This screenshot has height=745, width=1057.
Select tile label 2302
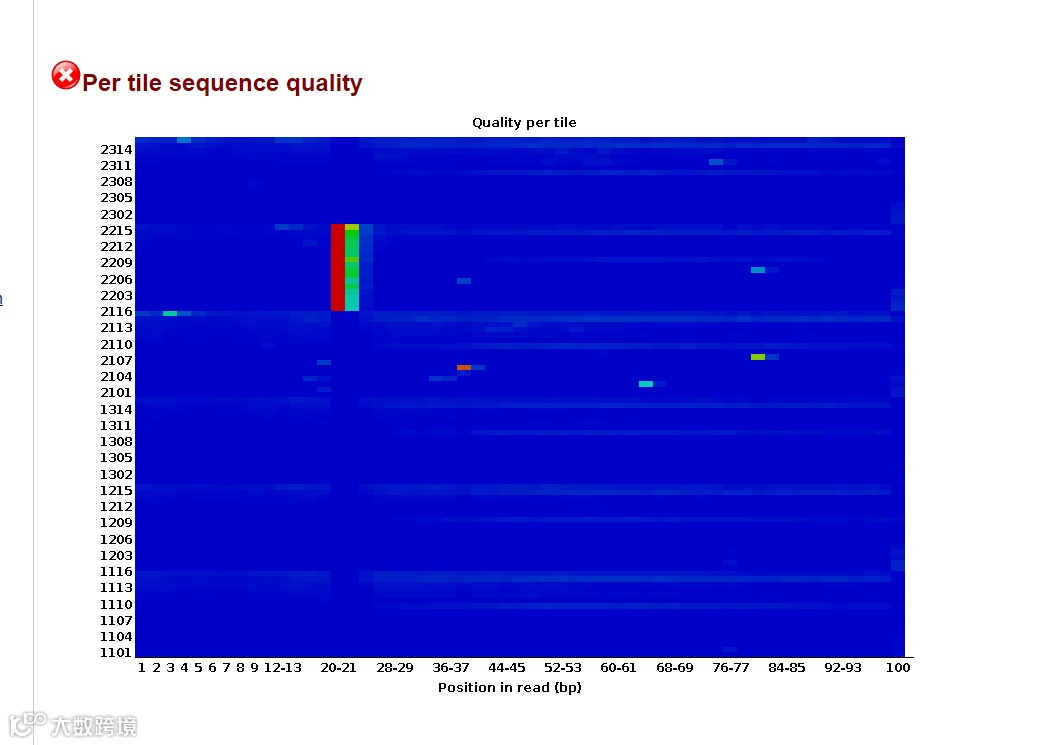pos(116,214)
